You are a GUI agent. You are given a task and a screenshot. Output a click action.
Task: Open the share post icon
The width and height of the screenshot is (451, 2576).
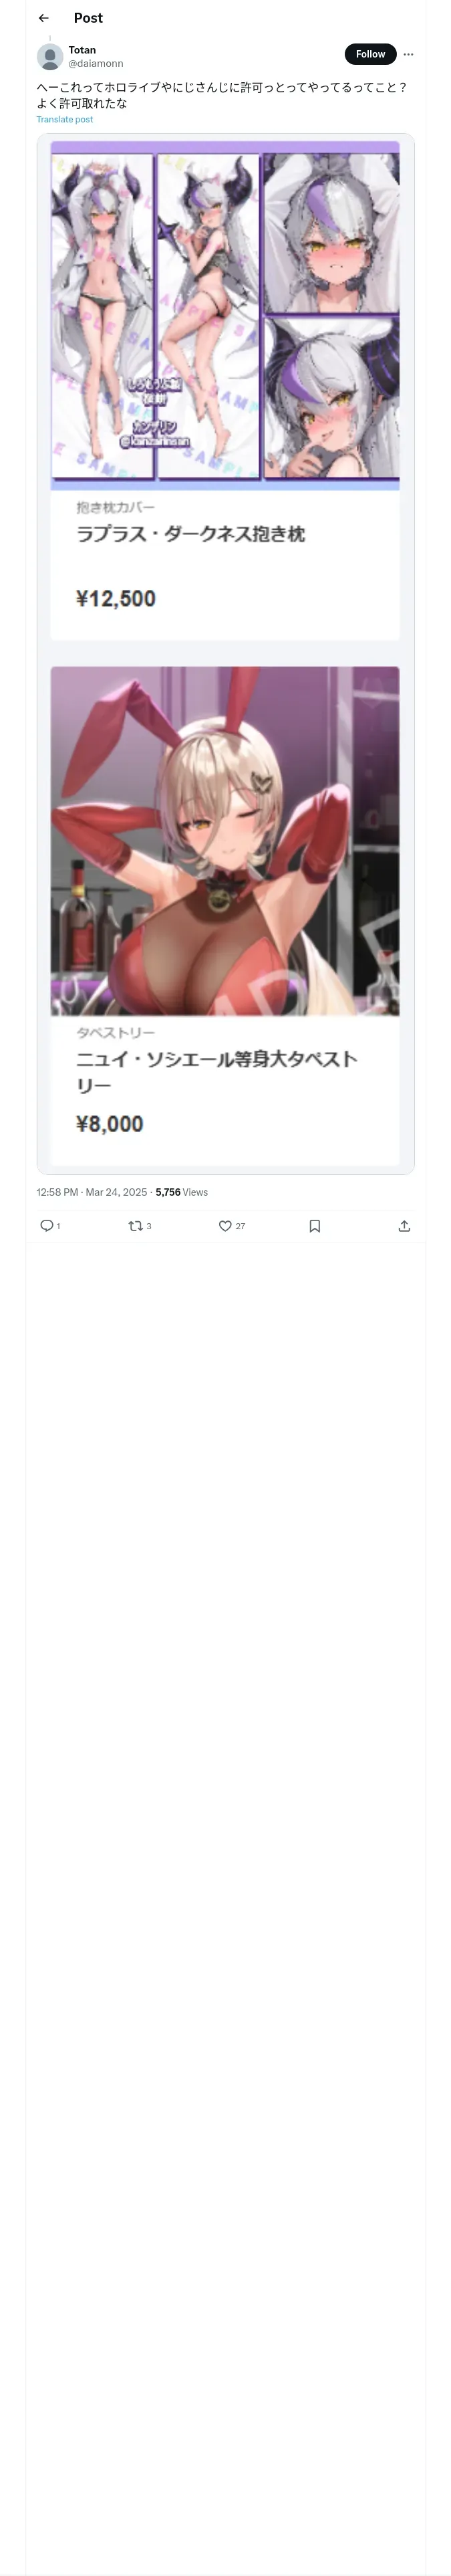click(x=404, y=1226)
